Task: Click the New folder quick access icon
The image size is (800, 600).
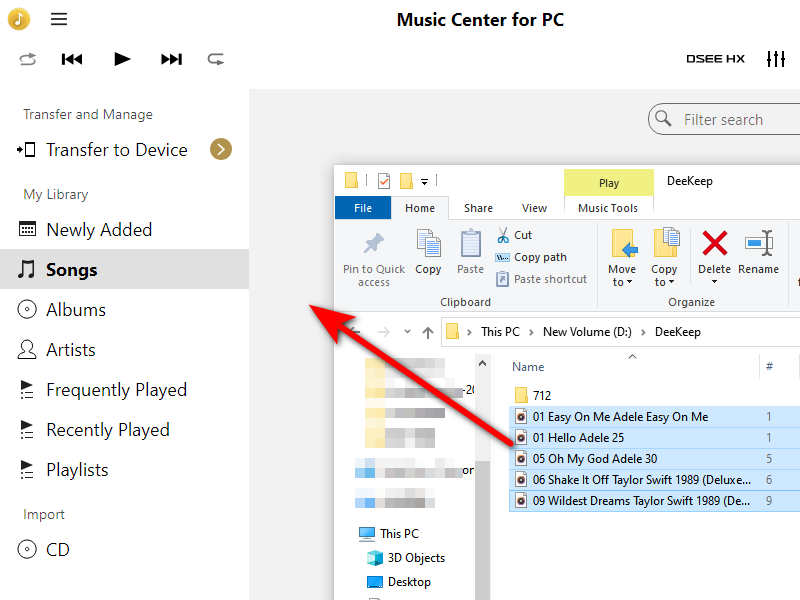Action: (x=406, y=181)
